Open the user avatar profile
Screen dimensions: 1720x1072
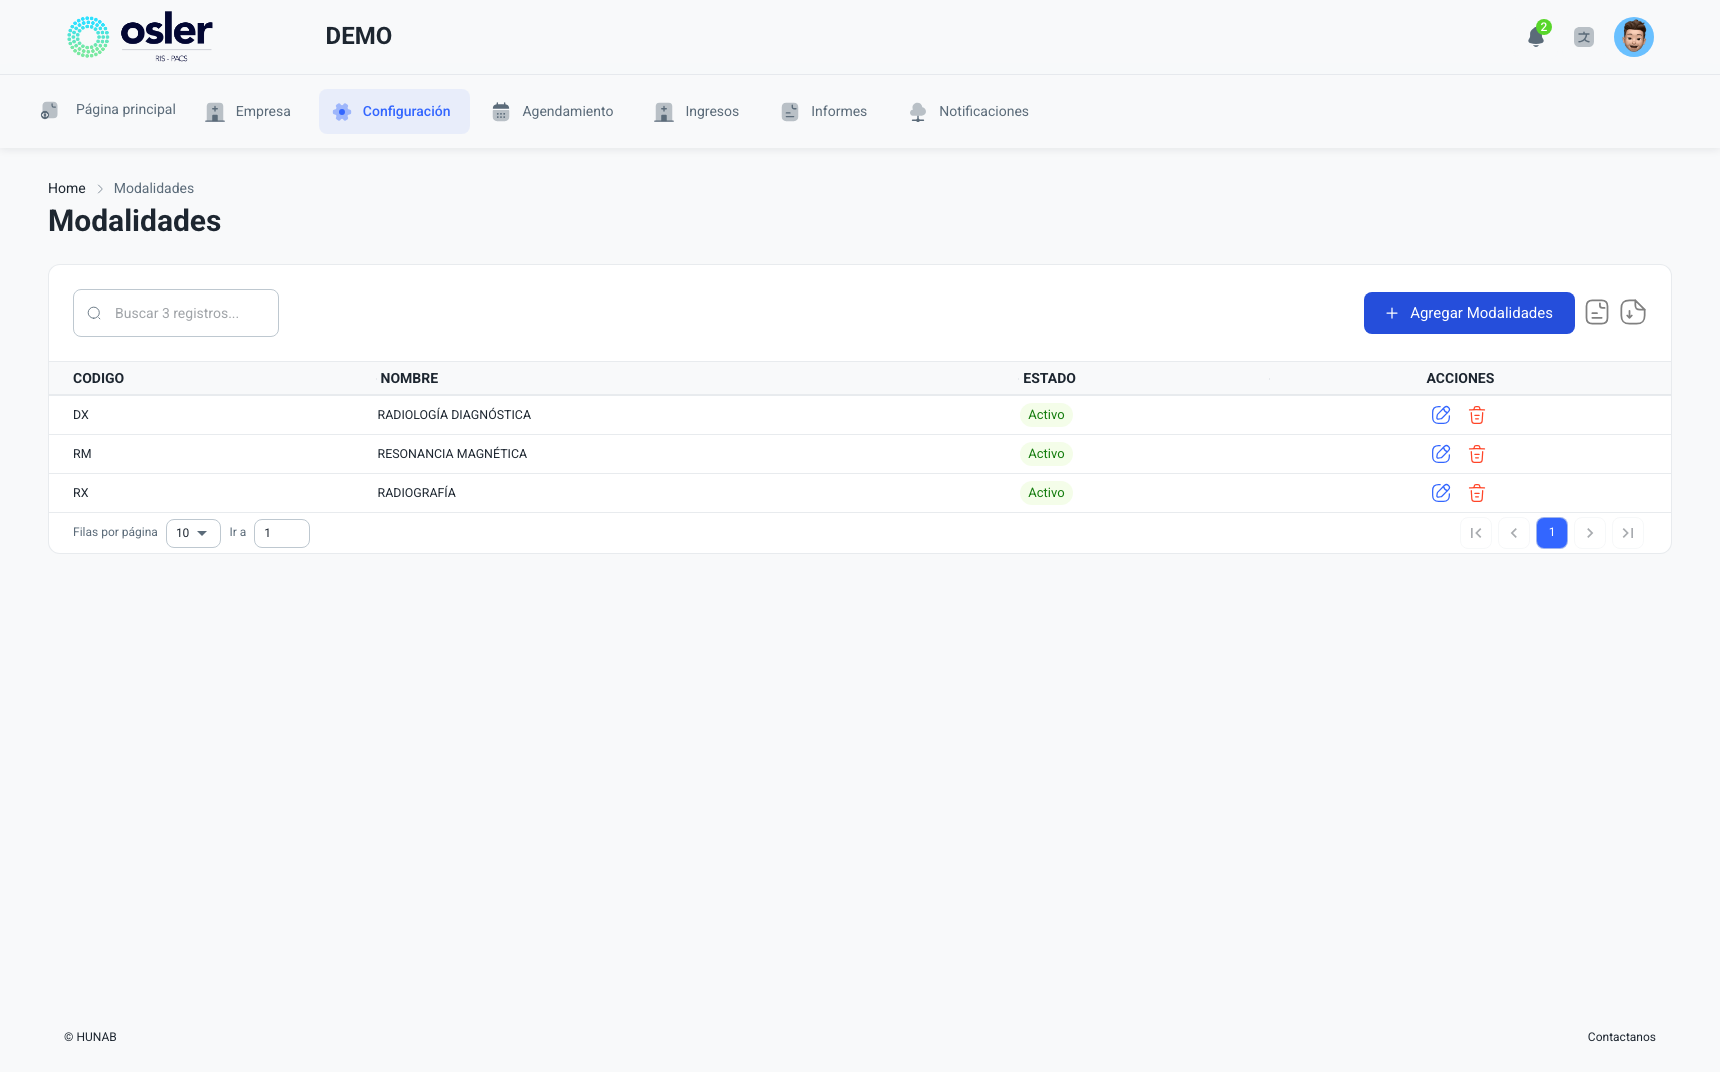pos(1634,37)
